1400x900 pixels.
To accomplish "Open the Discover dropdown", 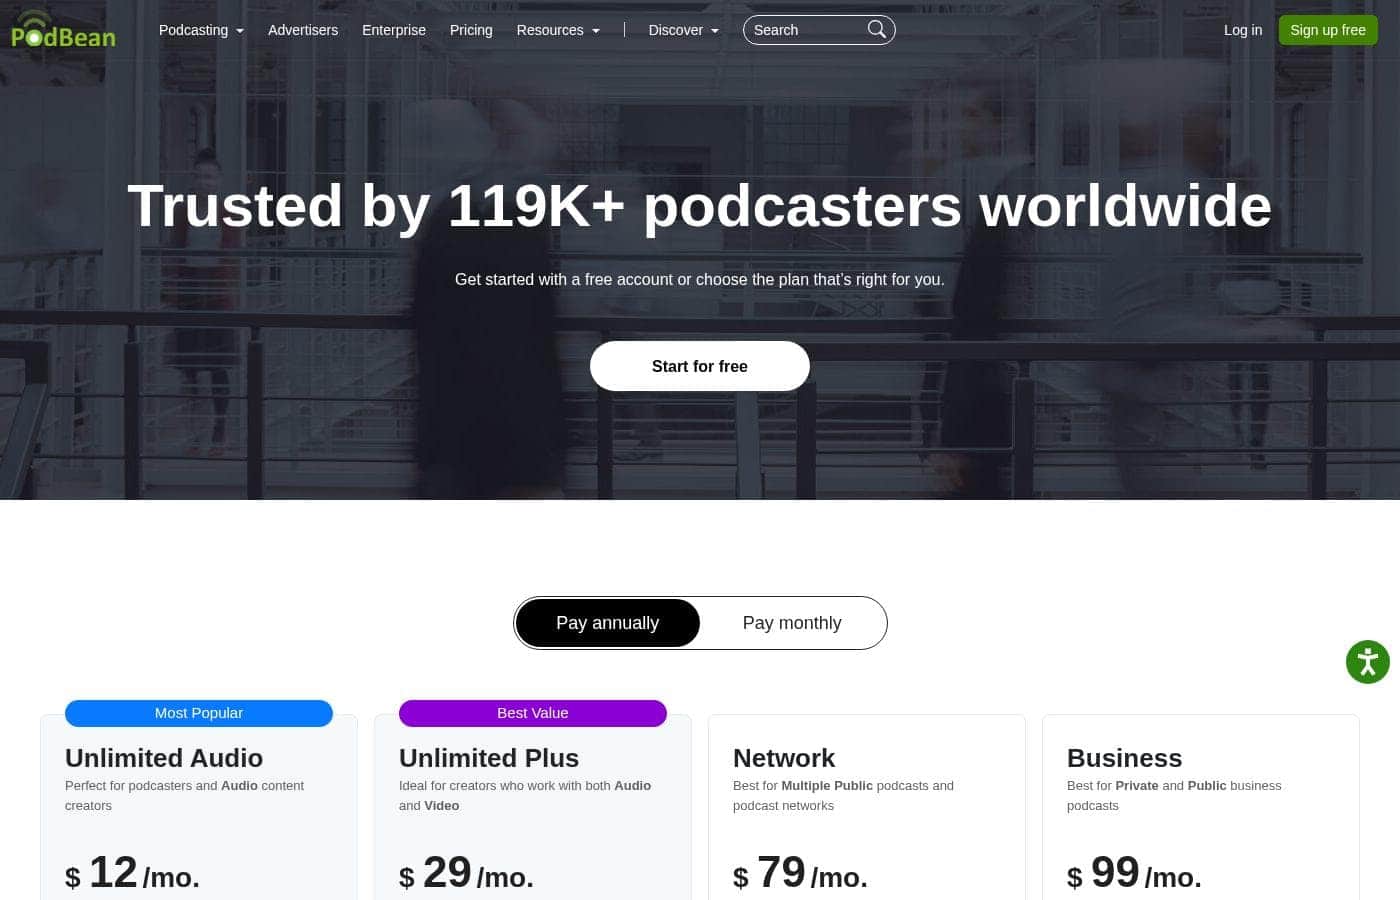I will 684,30.
